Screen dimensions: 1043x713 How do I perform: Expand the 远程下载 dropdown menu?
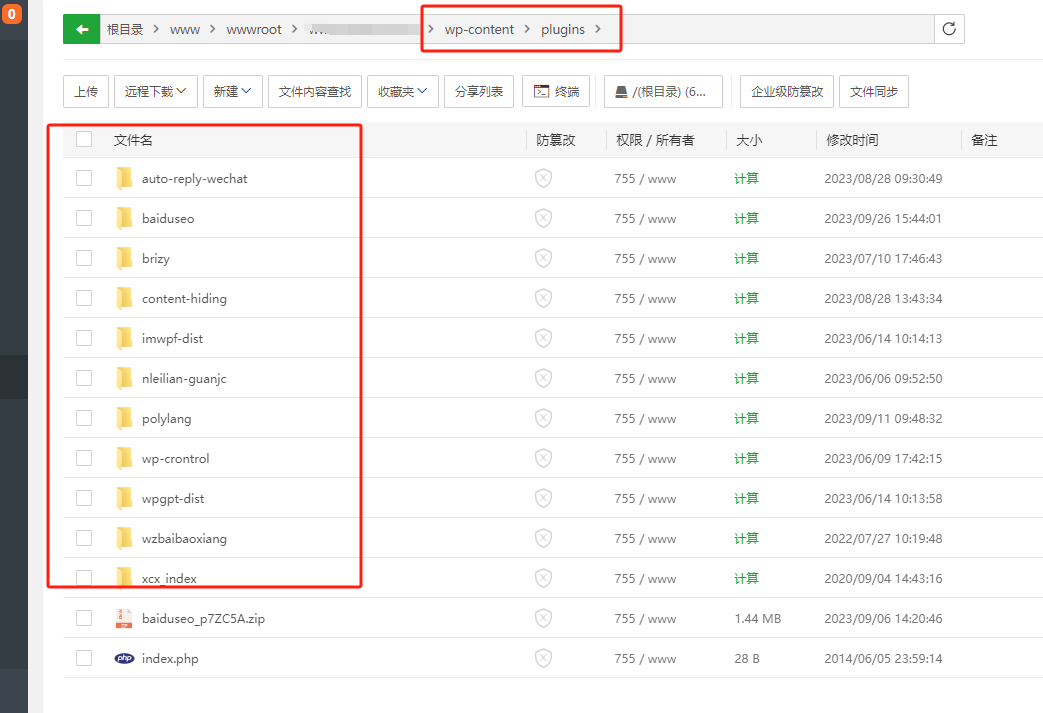pos(155,91)
